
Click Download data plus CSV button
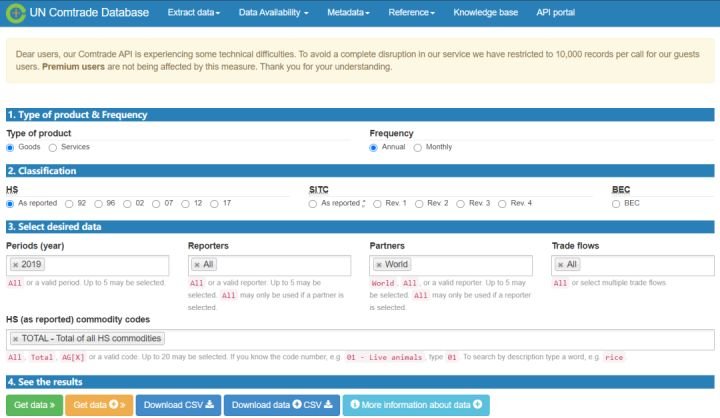(x=282, y=405)
